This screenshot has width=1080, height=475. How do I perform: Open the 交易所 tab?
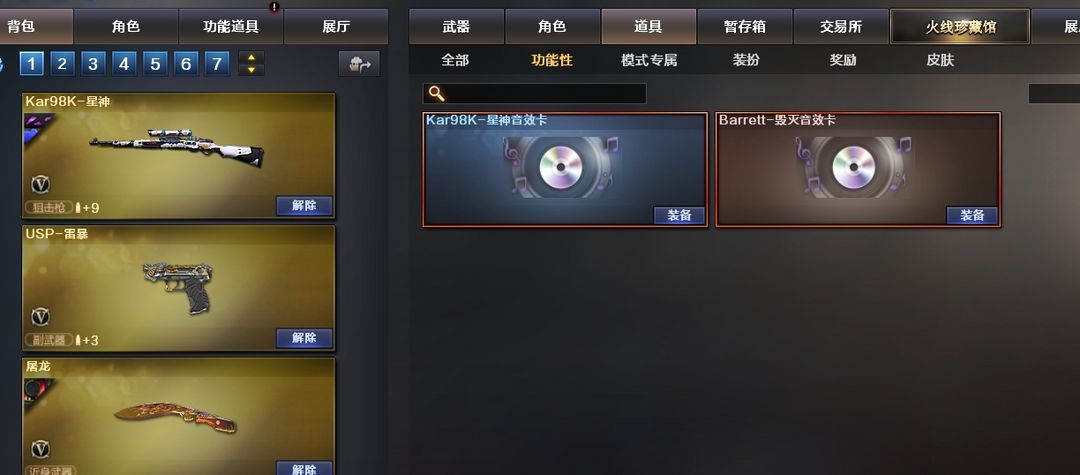841,27
